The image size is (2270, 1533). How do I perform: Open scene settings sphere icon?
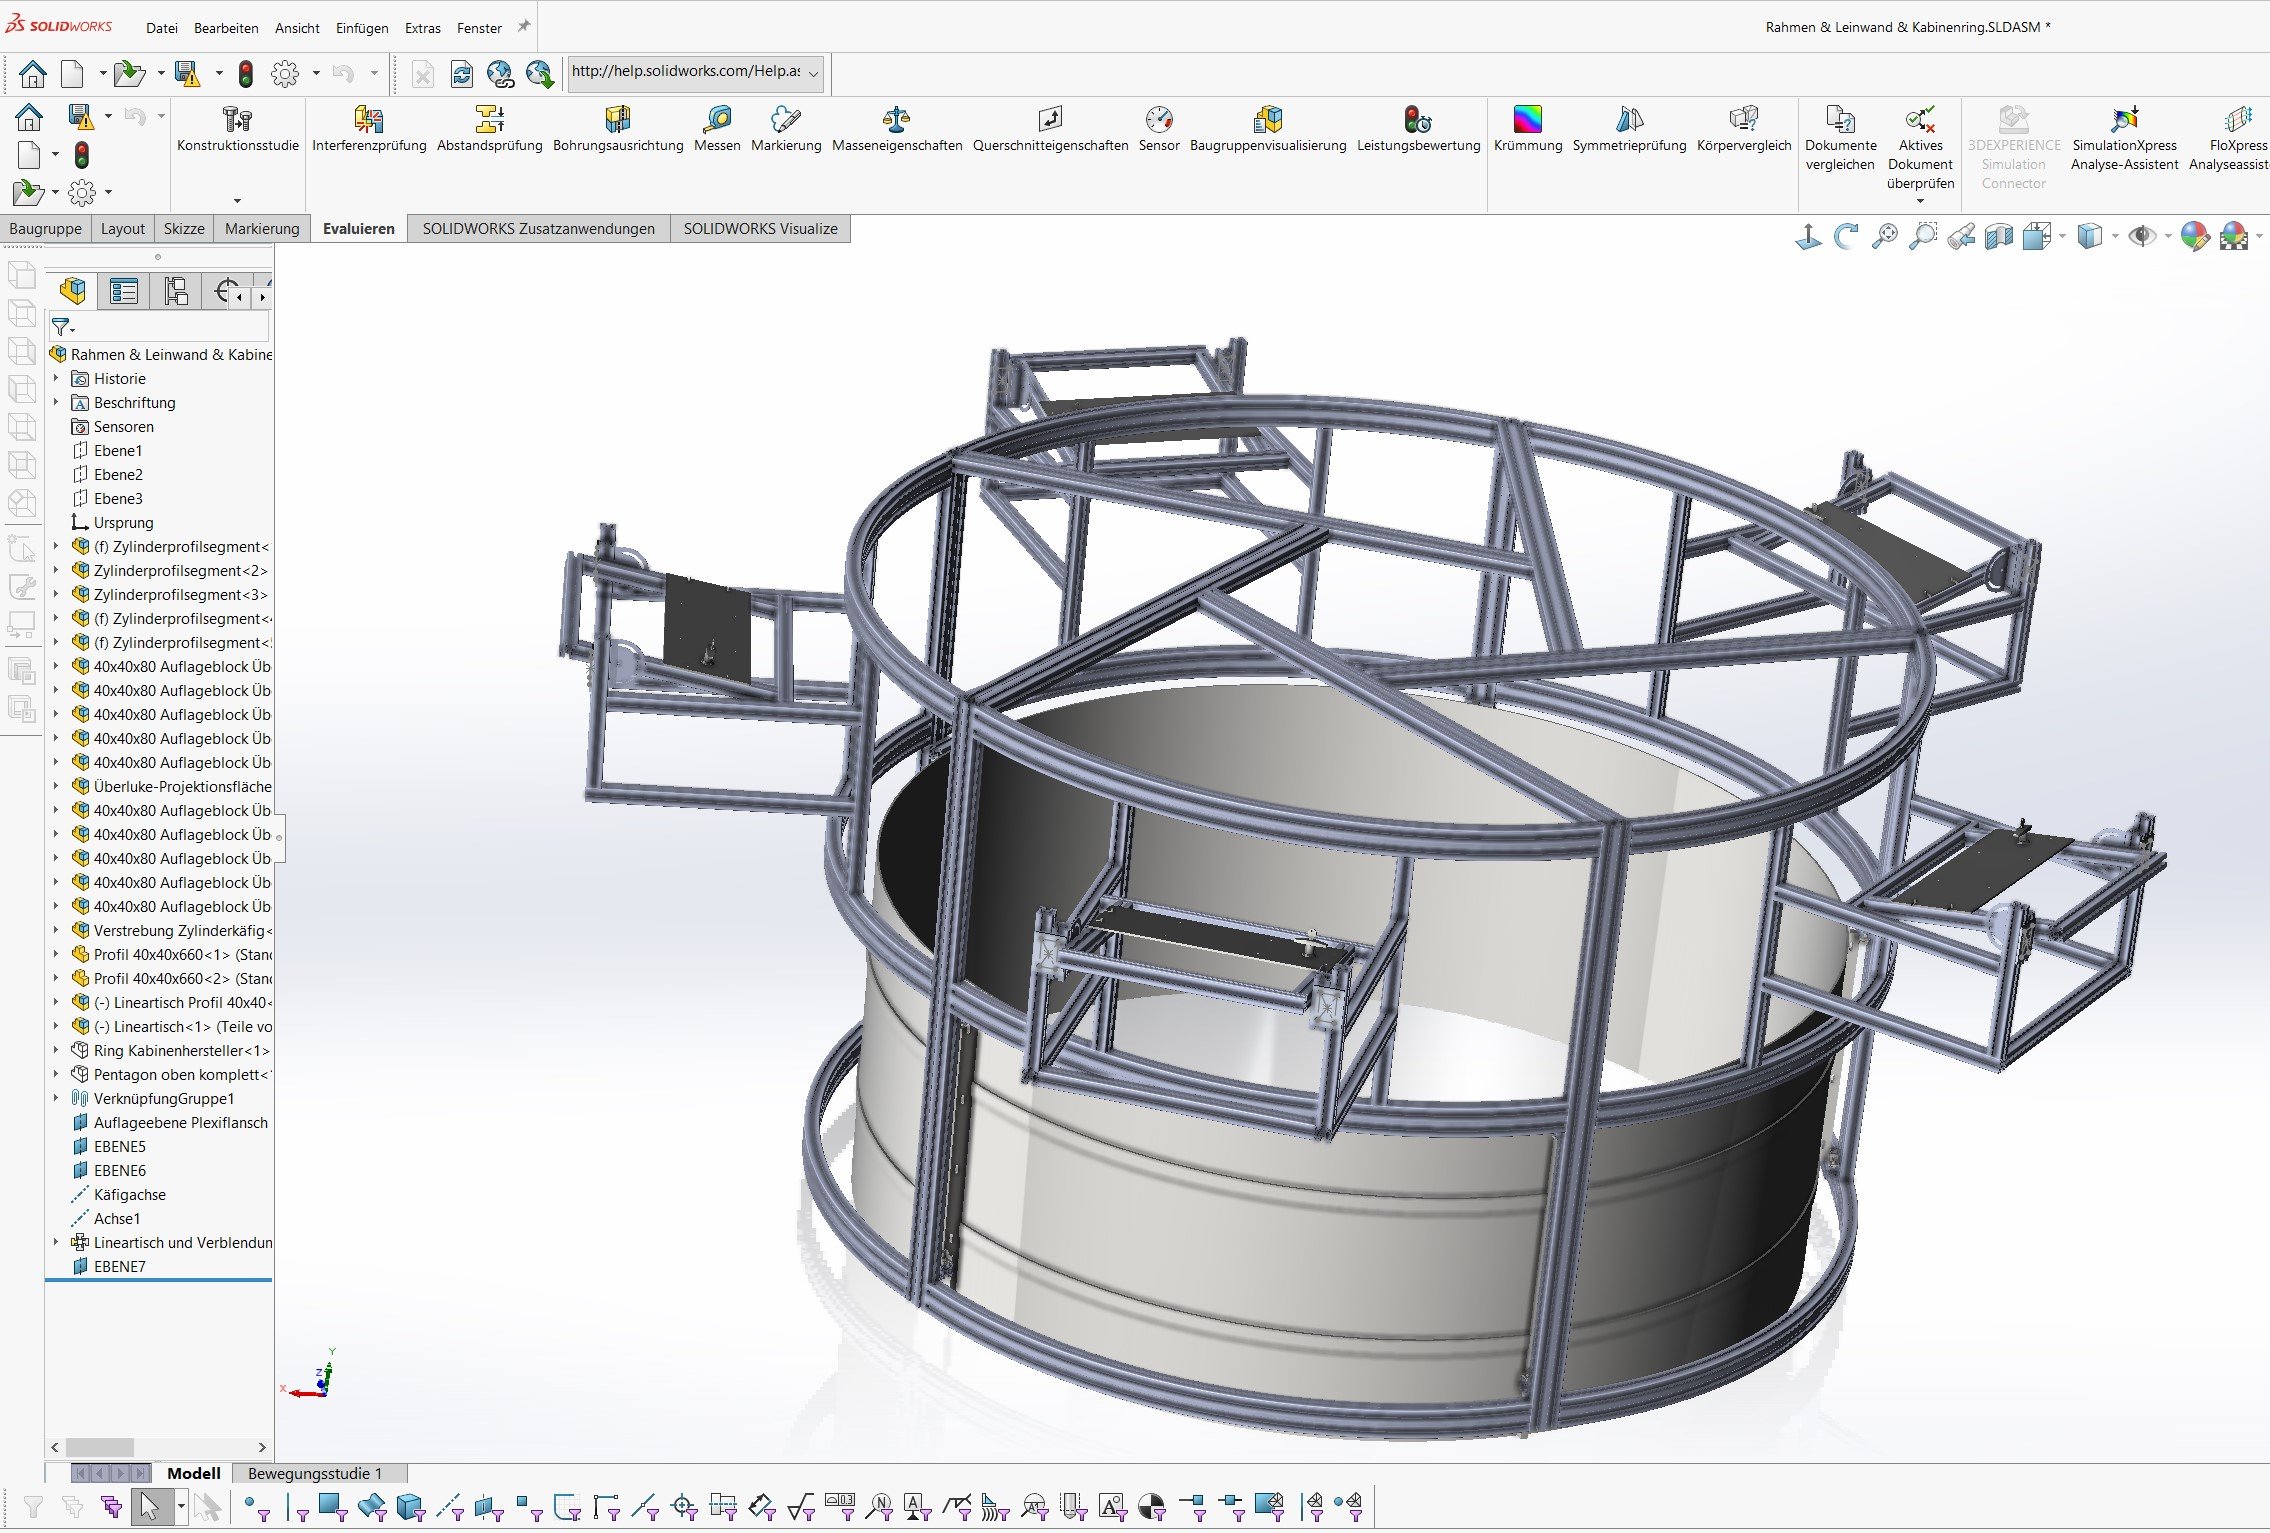(x=2233, y=237)
